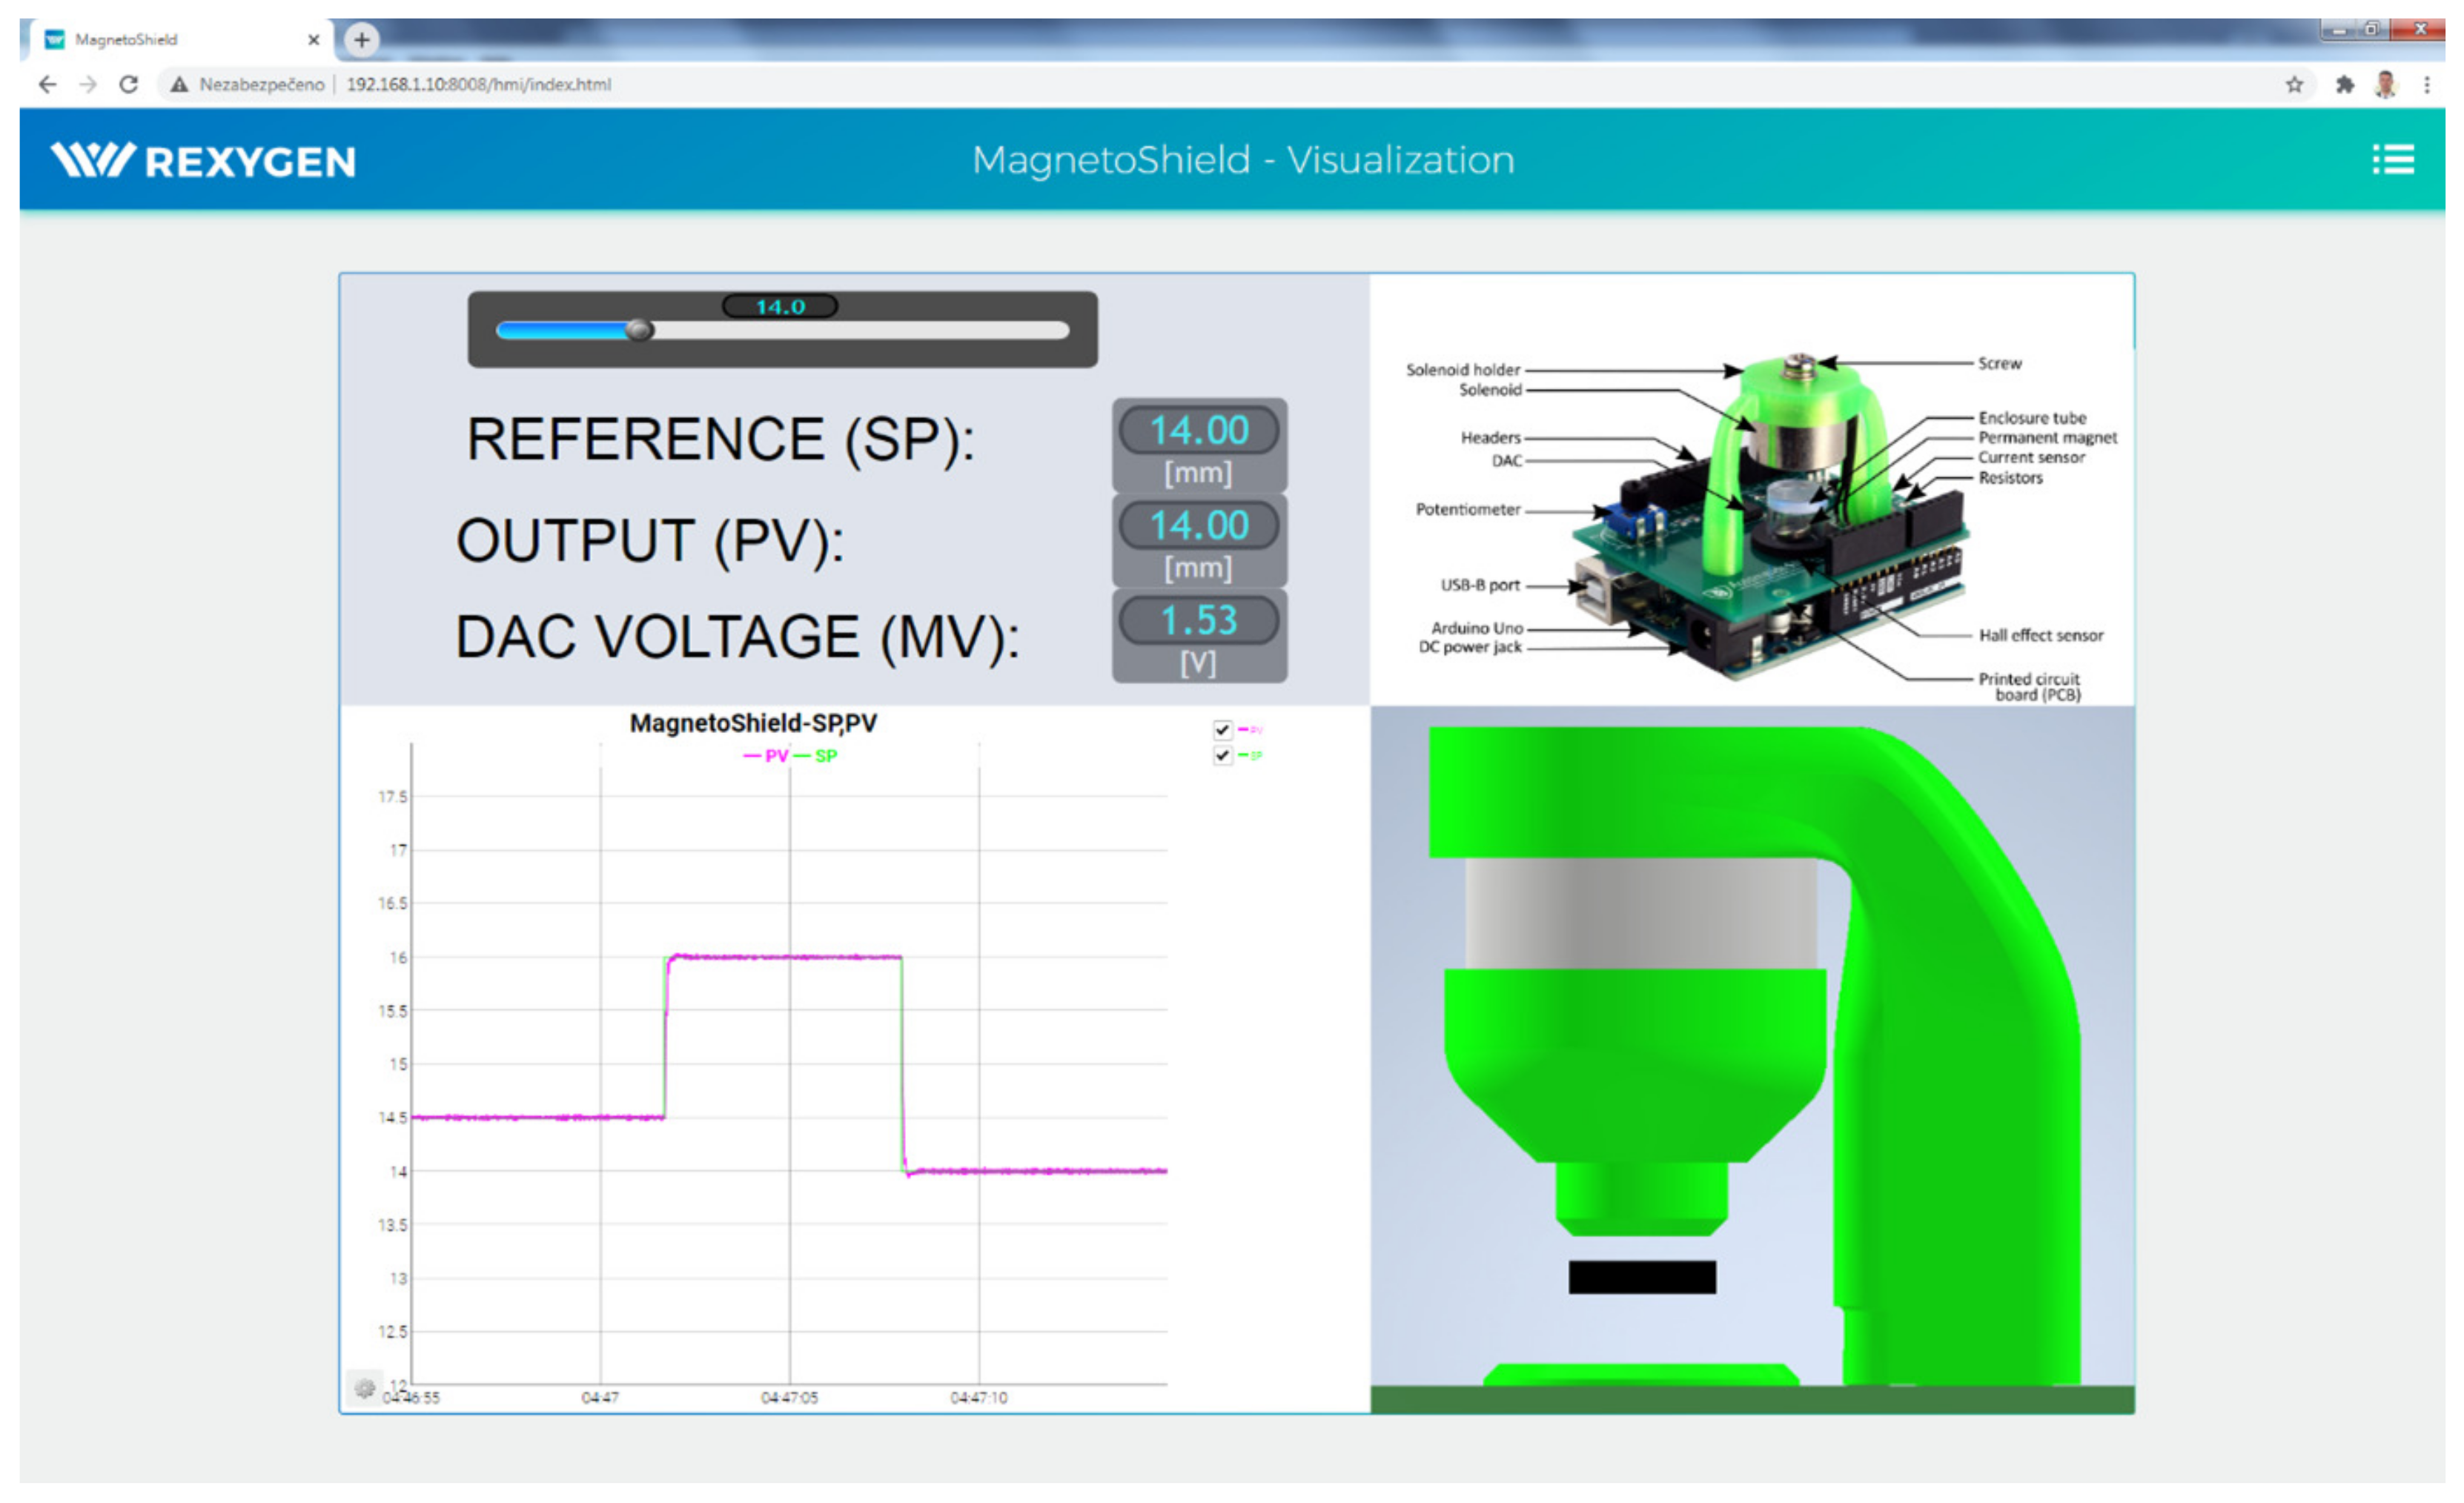Click the browser back arrow

point(47,85)
